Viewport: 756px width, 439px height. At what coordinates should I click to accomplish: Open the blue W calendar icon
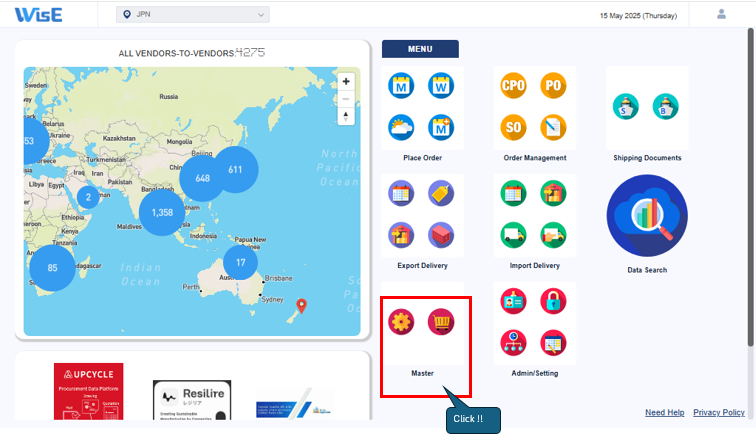[441, 86]
